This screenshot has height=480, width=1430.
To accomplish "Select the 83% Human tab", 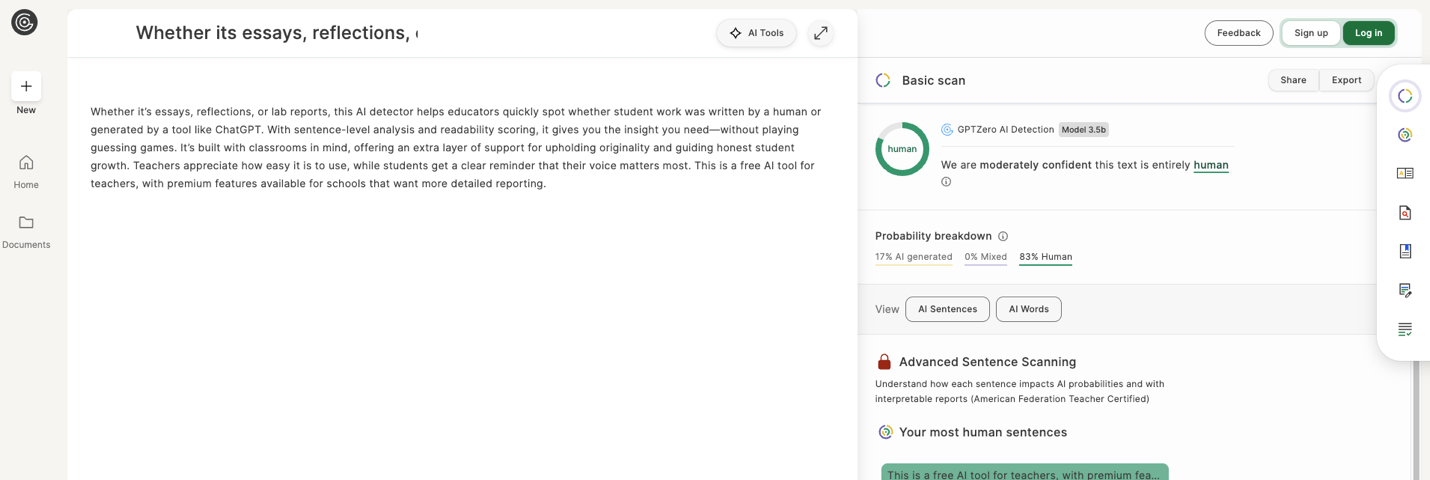I will [1045, 257].
